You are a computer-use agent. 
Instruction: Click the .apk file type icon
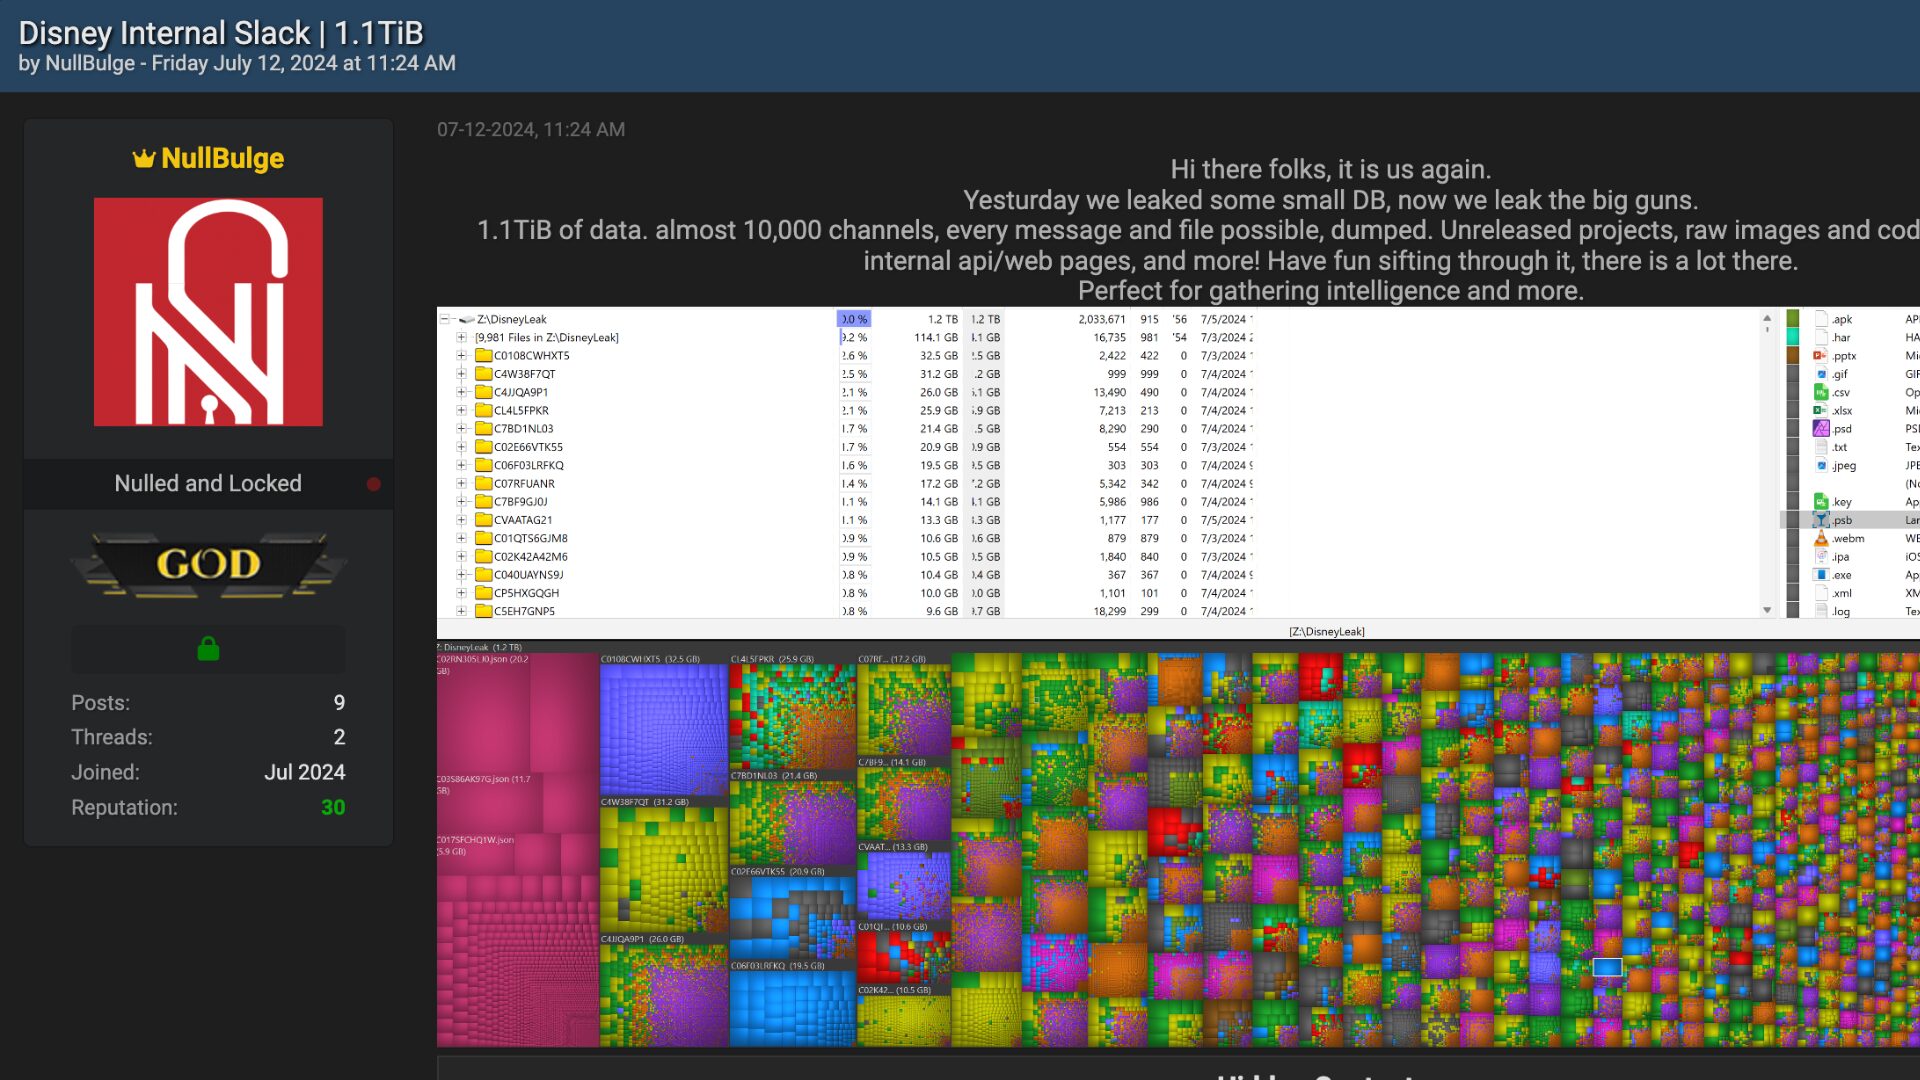click(1821, 319)
